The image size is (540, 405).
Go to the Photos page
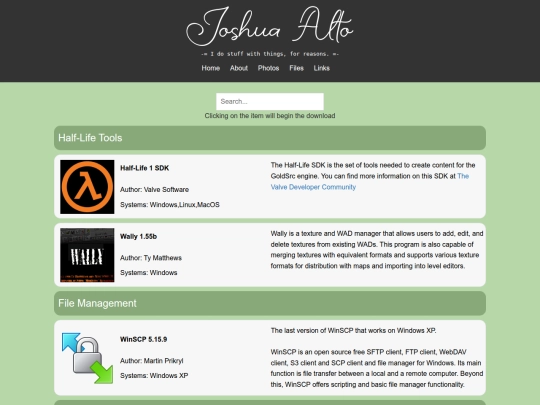click(x=268, y=68)
